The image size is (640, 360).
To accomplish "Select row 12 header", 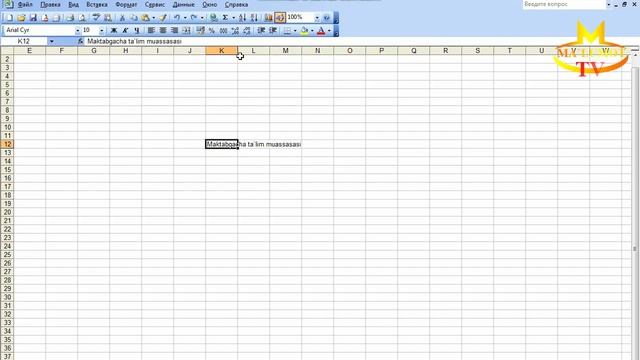I will [x=7, y=144].
